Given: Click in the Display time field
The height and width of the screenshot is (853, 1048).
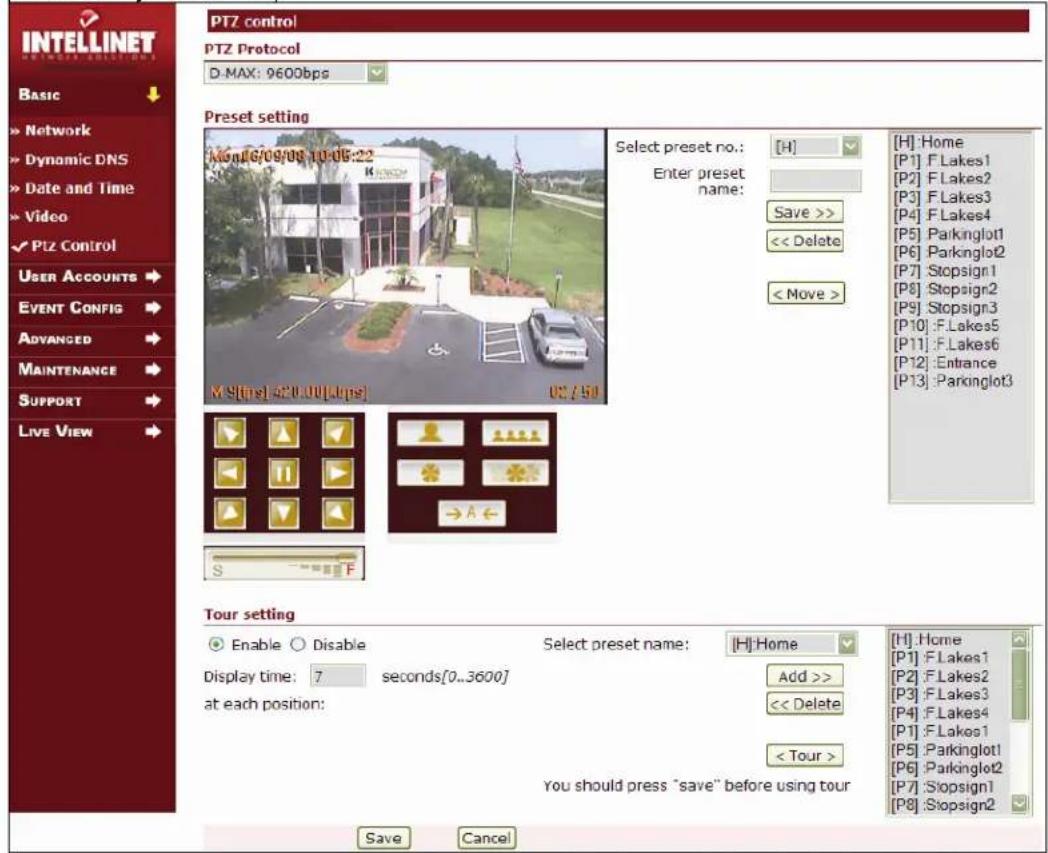Looking at the screenshot, I should click(338, 677).
